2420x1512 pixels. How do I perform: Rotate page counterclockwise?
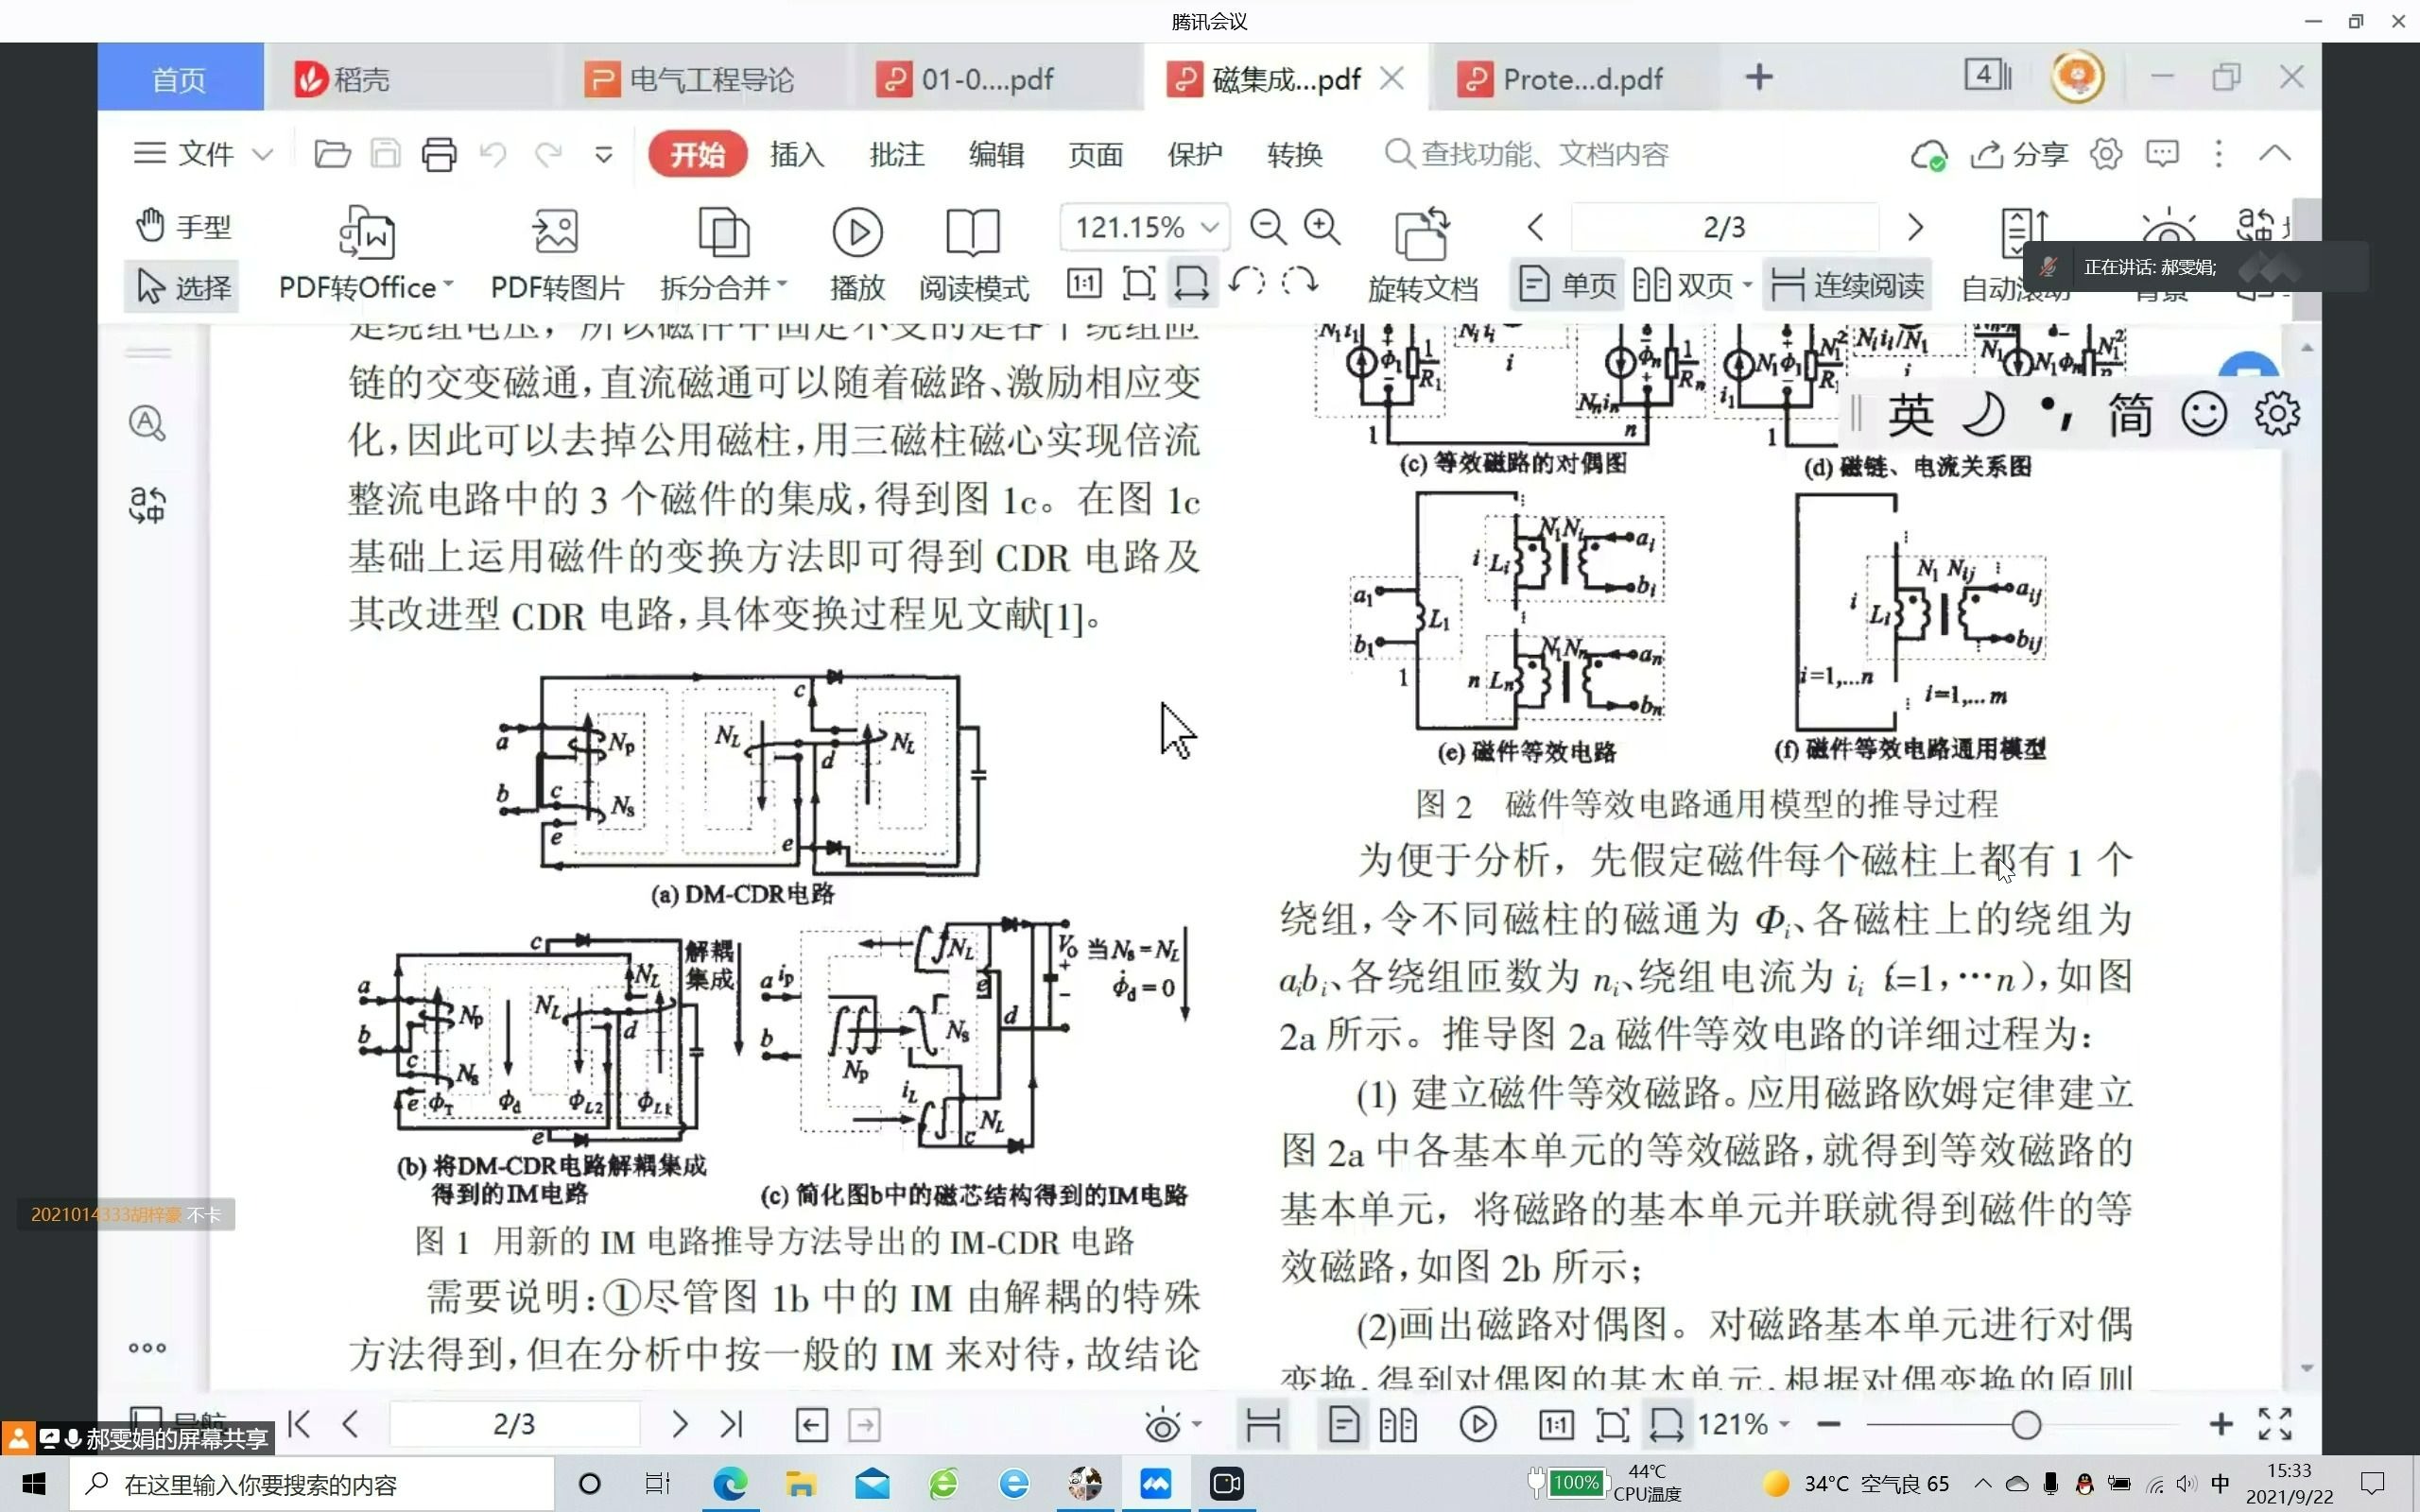(x=1247, y=283)
